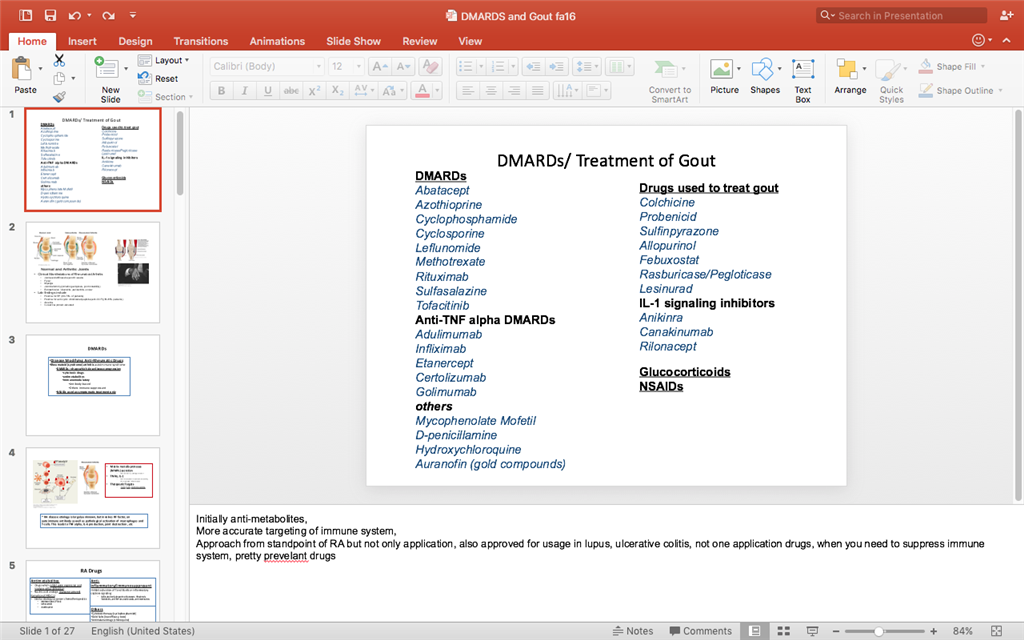Toggle Strikethrough formatting
Viewport: 1024px width, 640px height.
point(291,91)
